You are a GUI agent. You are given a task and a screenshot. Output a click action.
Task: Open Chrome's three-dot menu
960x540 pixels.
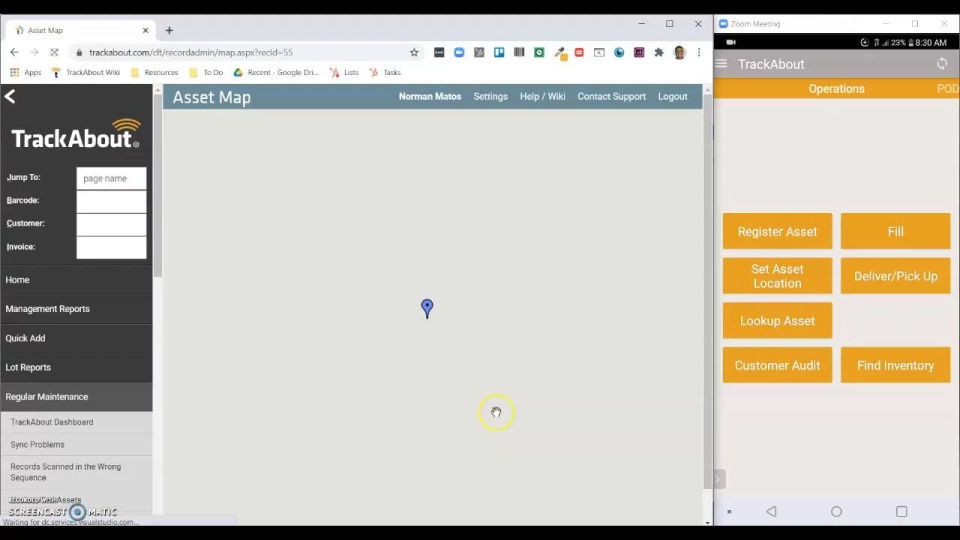tap(699, 53)
